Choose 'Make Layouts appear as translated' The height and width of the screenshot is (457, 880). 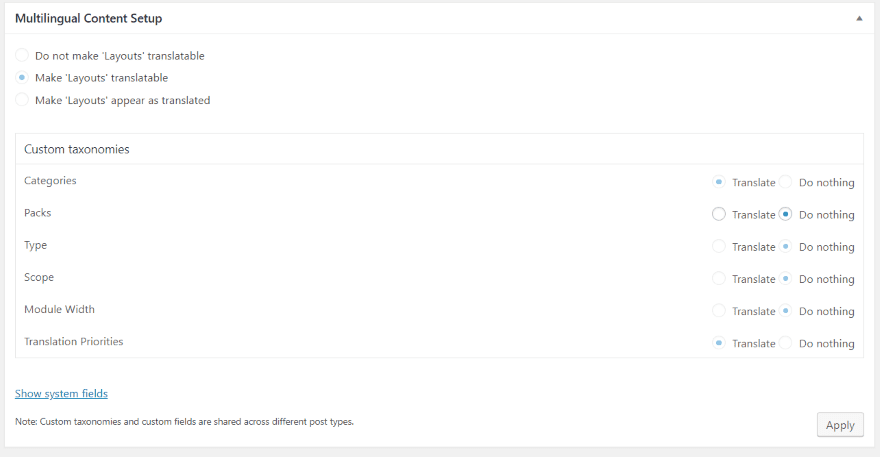22,100
